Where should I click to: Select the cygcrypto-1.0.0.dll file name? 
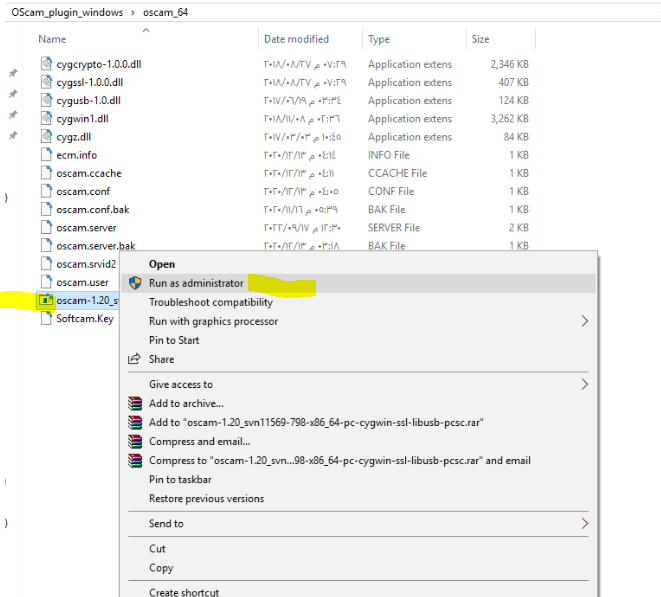coord(99,64)
